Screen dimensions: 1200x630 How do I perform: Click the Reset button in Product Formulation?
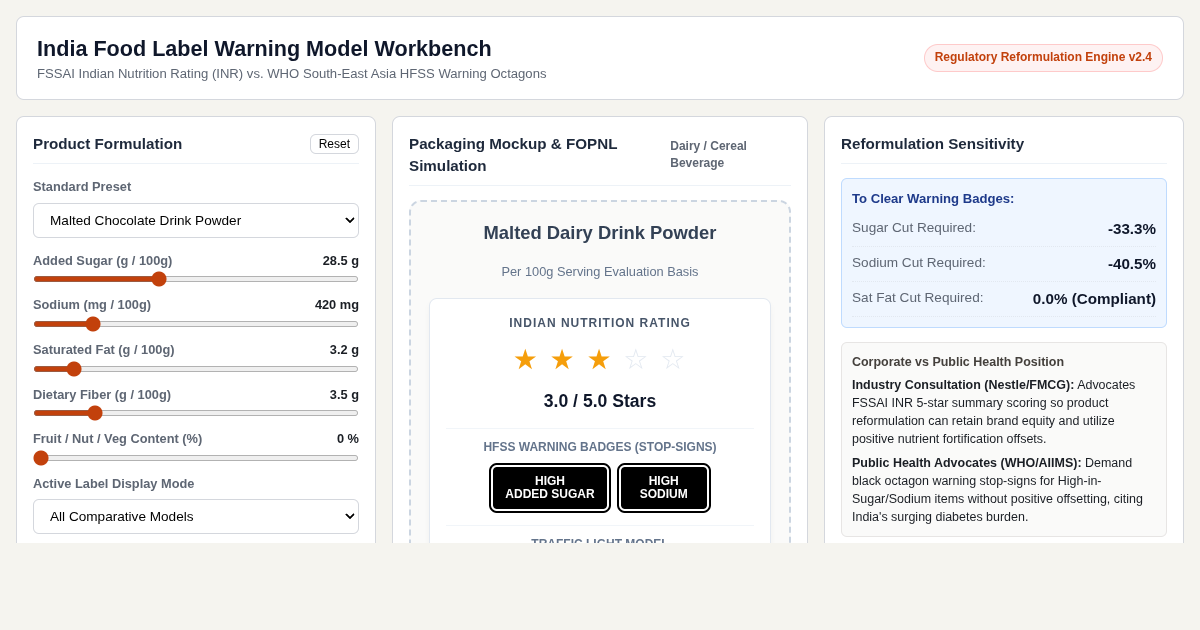click(x=334, y=144)
